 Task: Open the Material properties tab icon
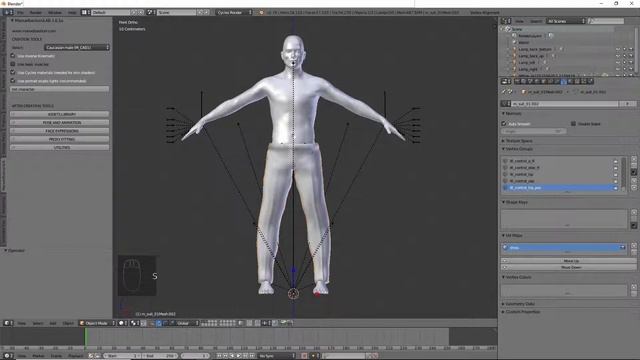click(x=570, y=81)
